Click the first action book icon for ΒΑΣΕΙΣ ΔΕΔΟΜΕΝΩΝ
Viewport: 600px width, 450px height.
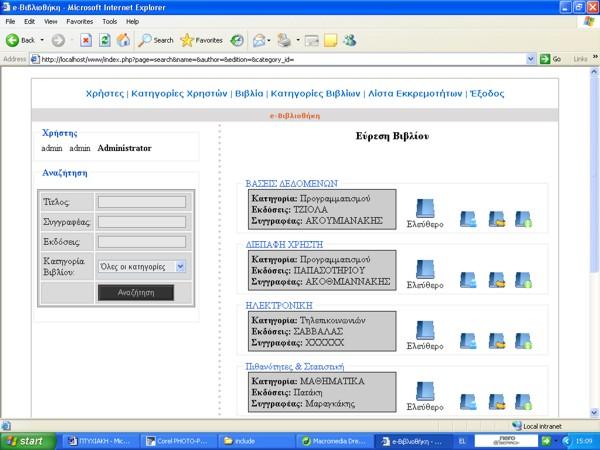468,219
